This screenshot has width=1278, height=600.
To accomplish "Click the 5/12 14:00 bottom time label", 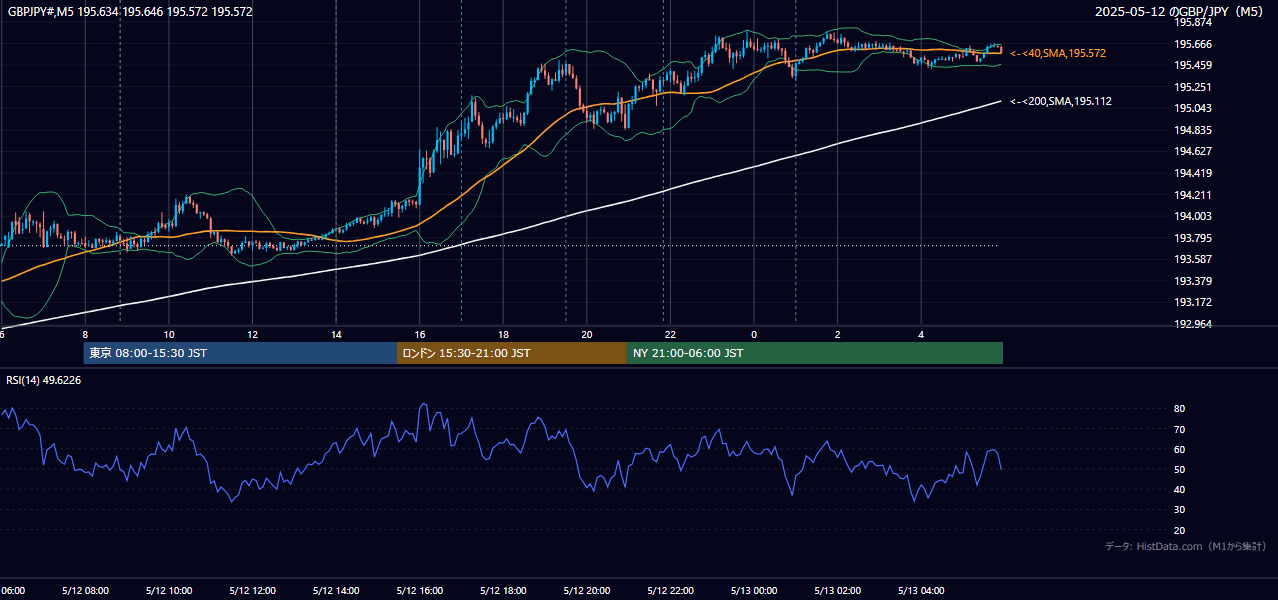I will (336, 591).
